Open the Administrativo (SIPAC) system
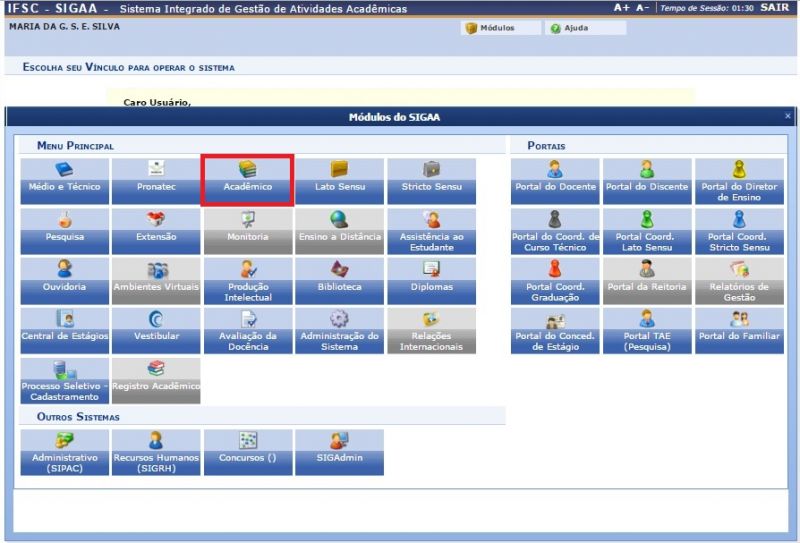800x543 pixels. [63, 452]
